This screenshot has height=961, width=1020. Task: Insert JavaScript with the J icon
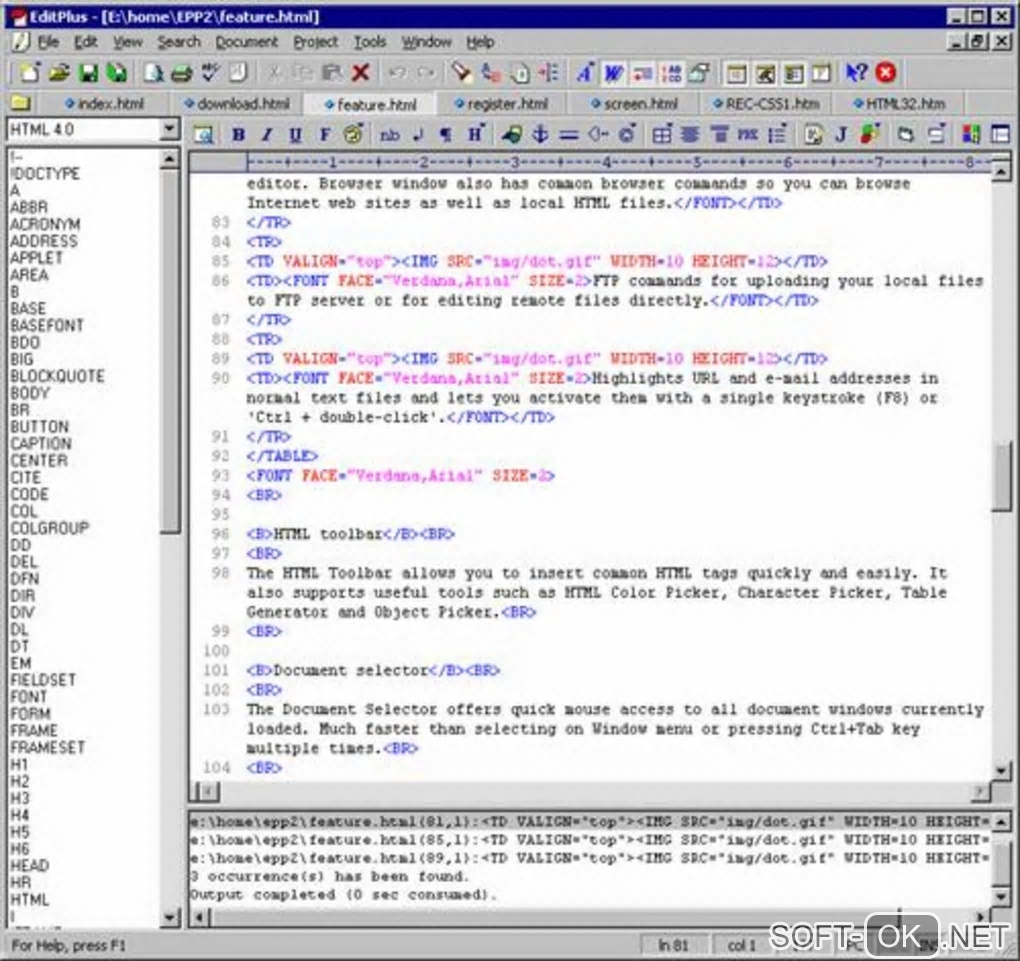coord(841,135)
